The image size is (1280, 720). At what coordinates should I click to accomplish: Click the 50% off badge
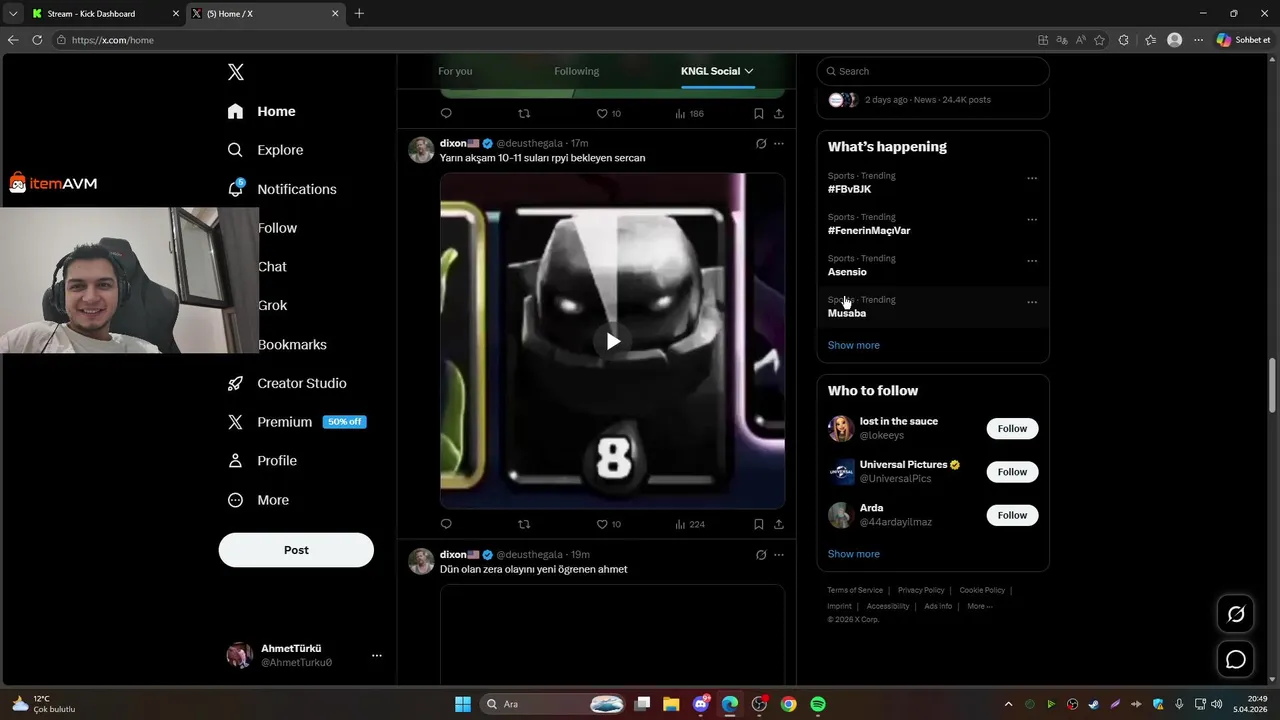[345, 422]
